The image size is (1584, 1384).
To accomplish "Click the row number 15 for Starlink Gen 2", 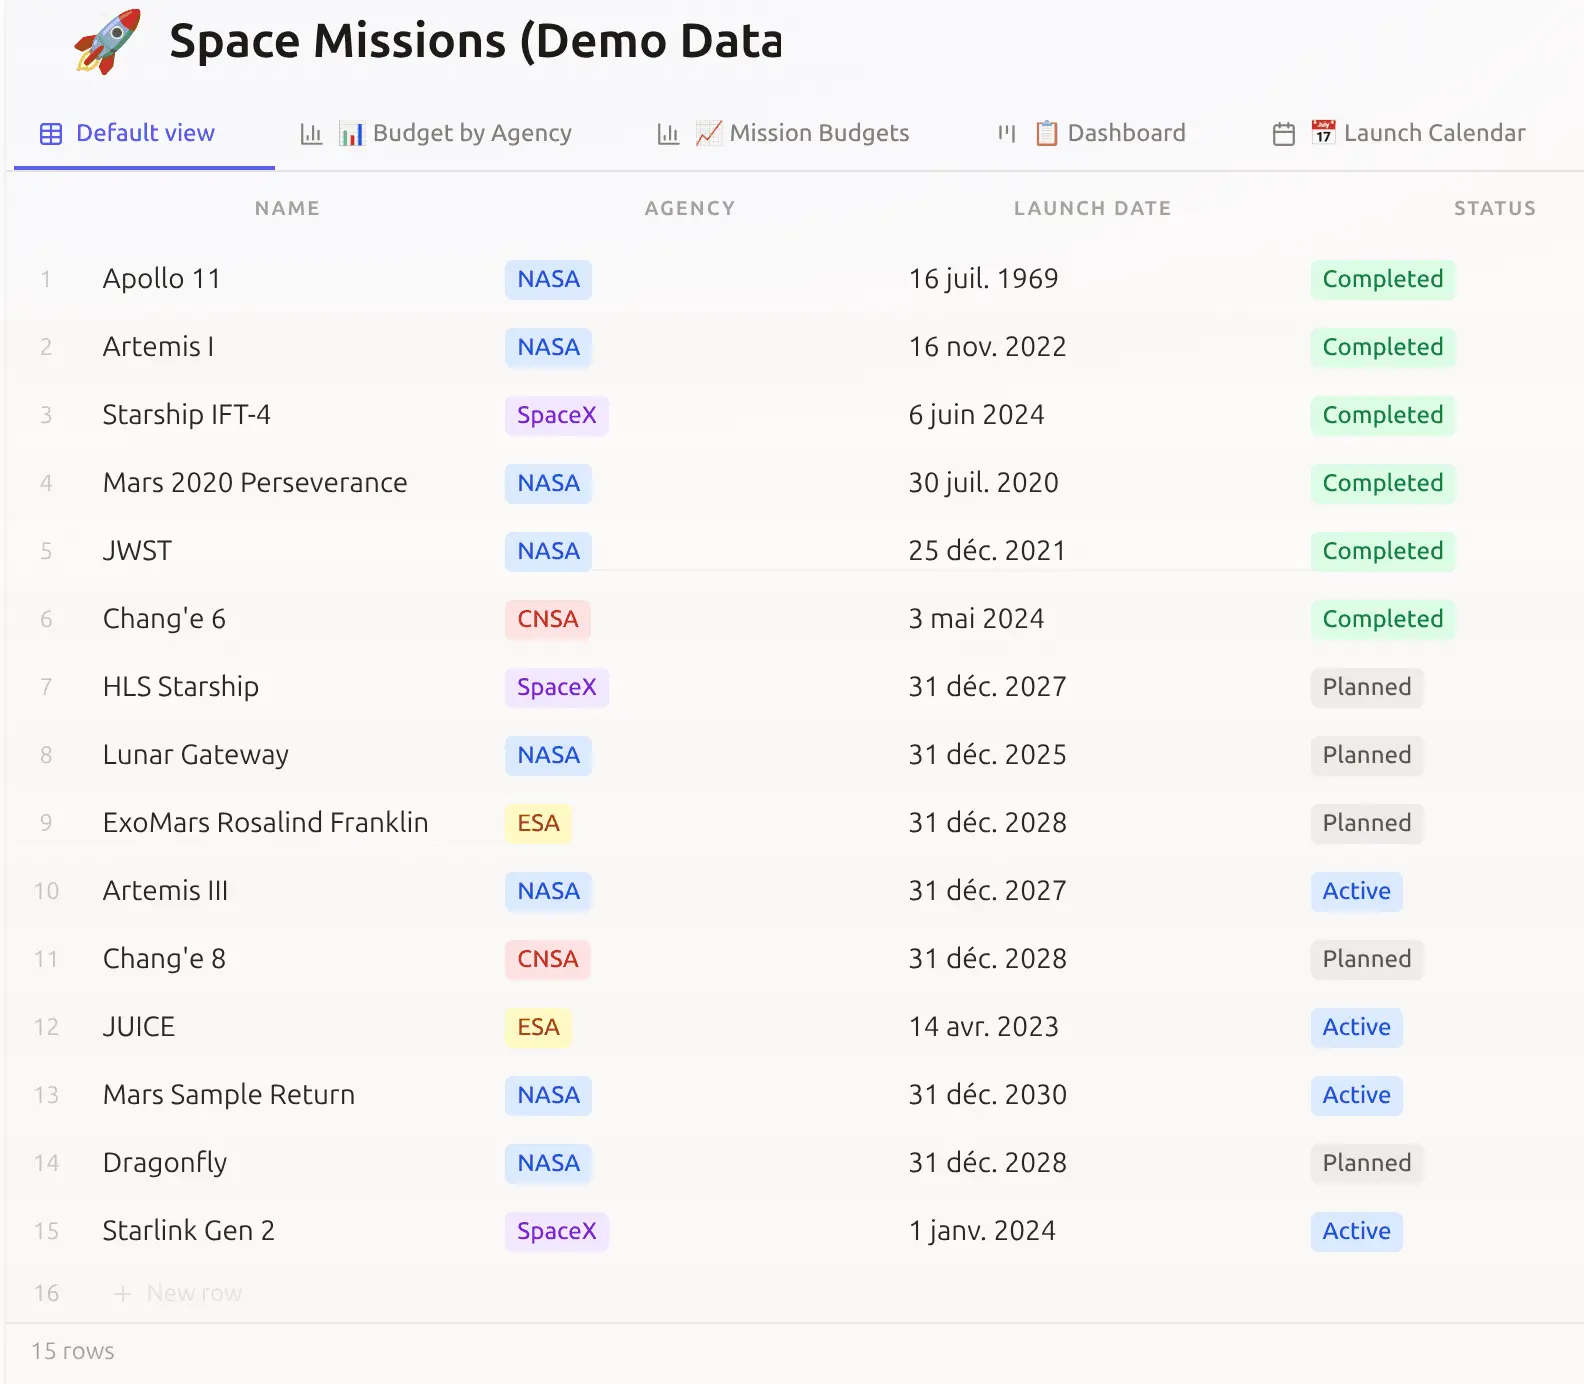I will point(46,1231).
